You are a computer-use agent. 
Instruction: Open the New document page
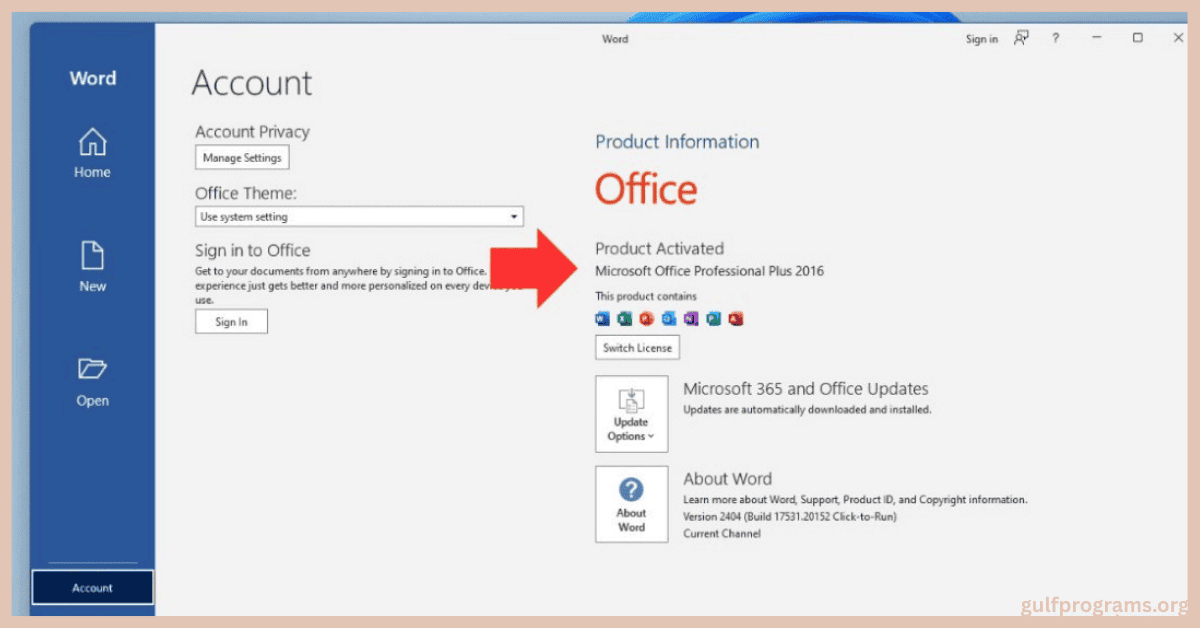[92, 257]
